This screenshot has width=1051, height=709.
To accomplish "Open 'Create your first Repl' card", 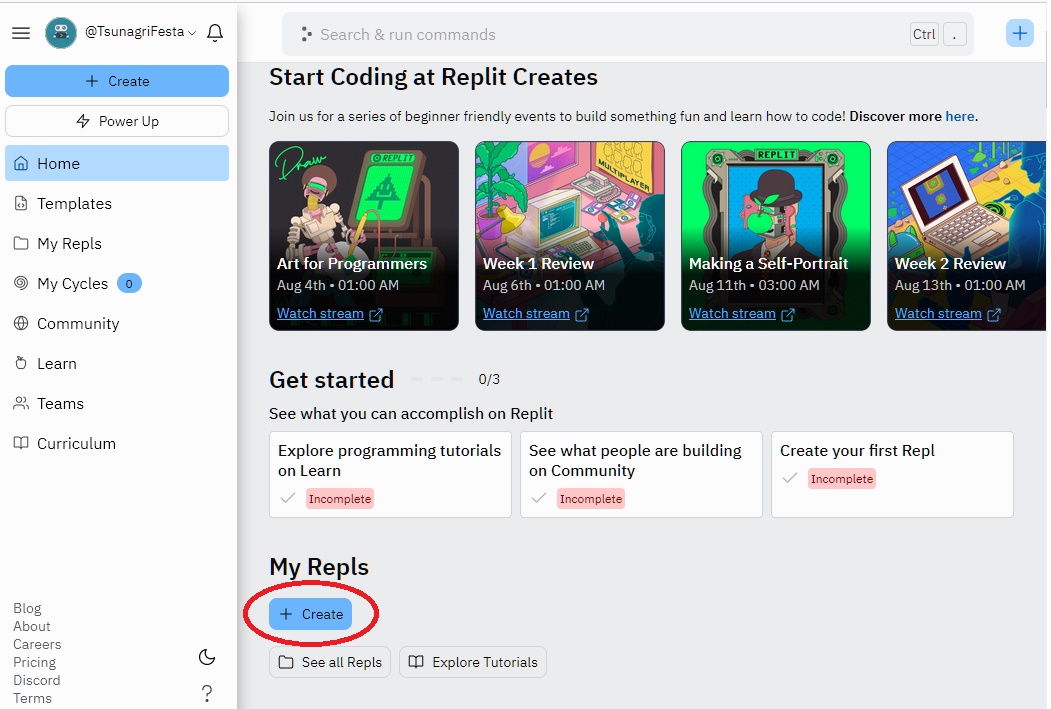I will click(892, 474).
